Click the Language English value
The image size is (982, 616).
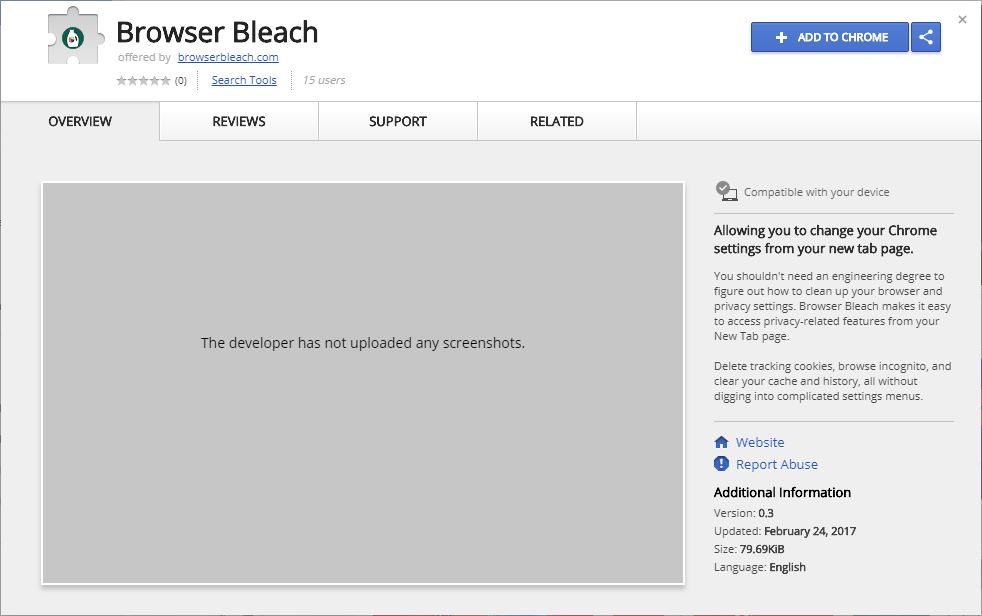(x=787, y=567)
